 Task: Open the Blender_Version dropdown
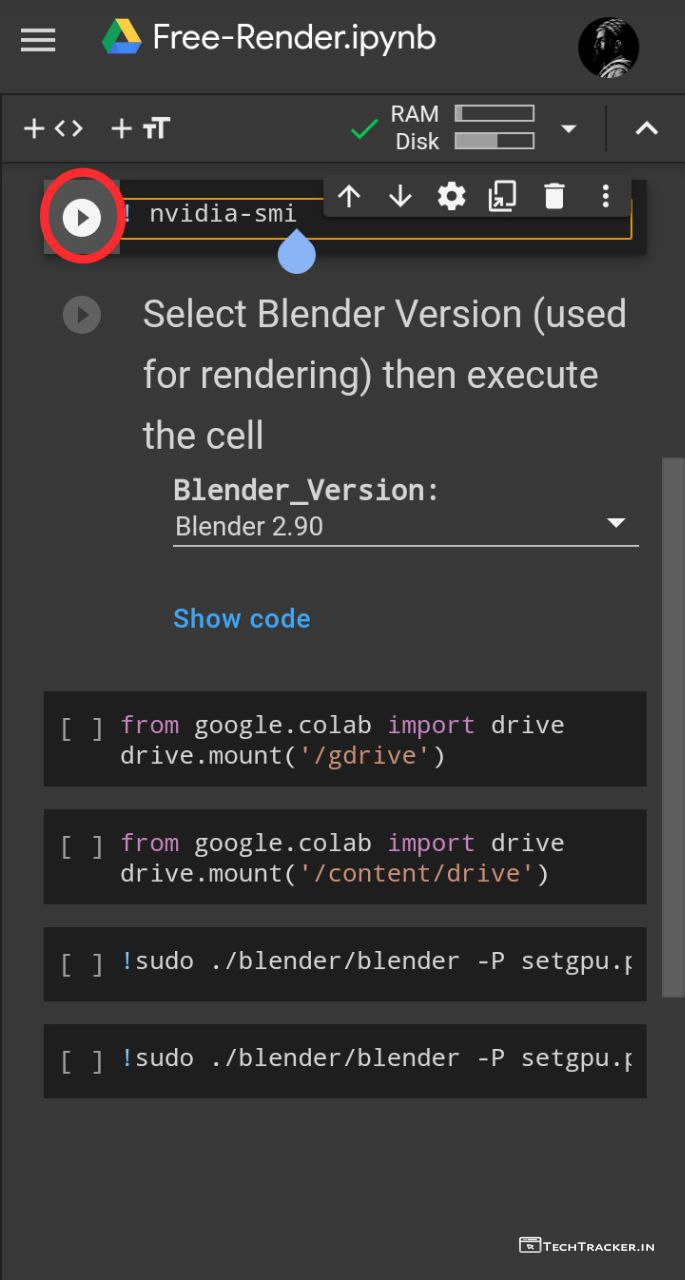click(405, 526)
